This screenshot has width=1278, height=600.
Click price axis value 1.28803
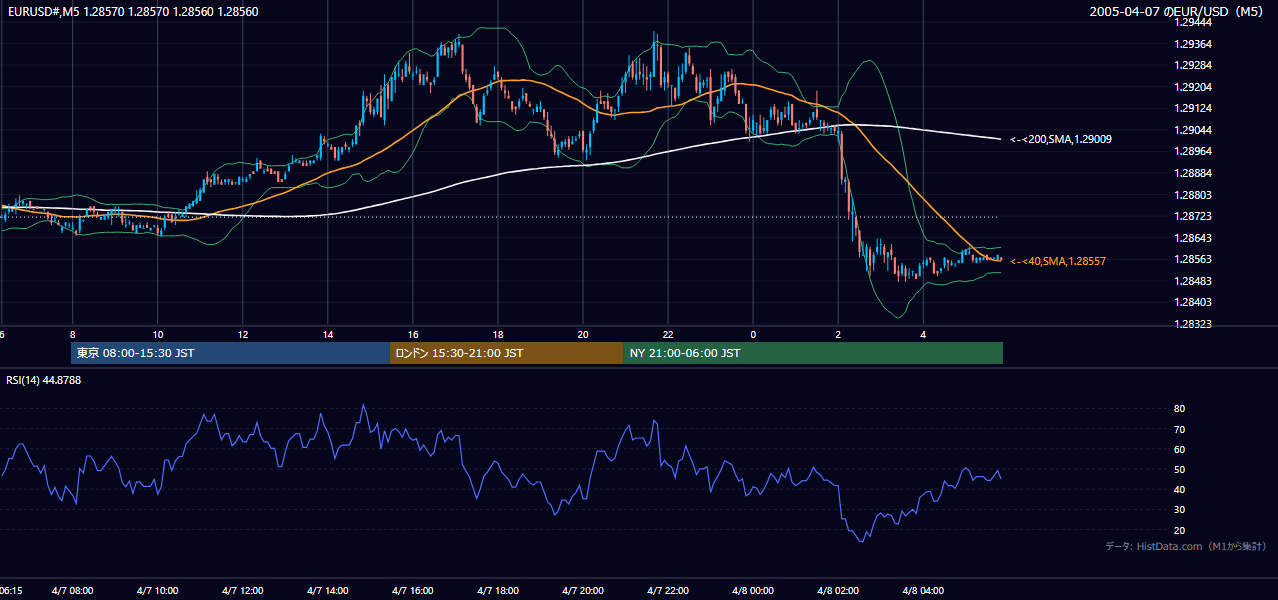[x=1192, y=195]
